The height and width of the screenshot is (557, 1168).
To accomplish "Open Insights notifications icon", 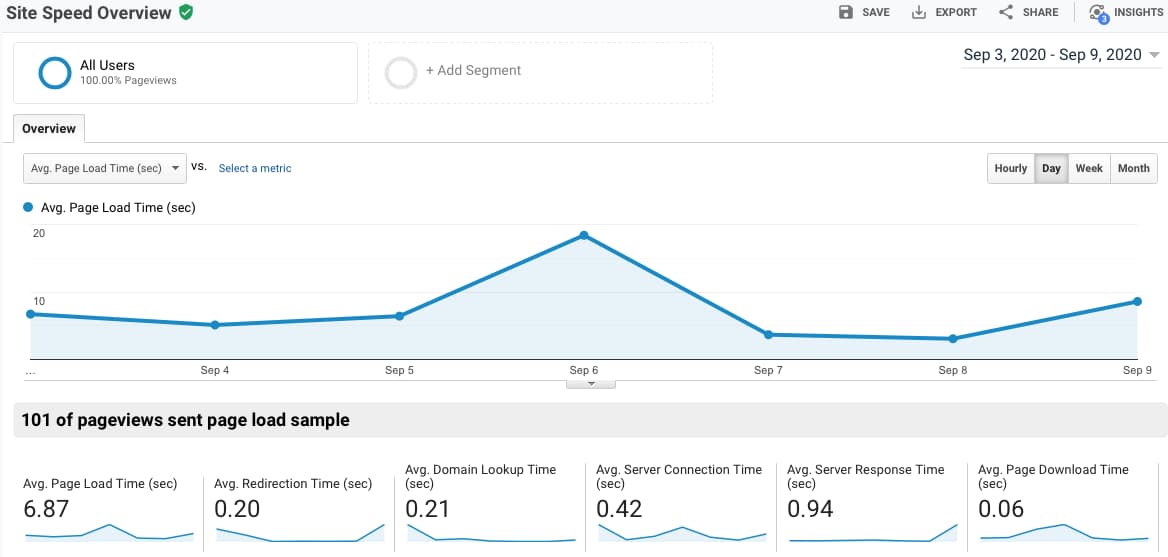I will tap(1098, 13).
